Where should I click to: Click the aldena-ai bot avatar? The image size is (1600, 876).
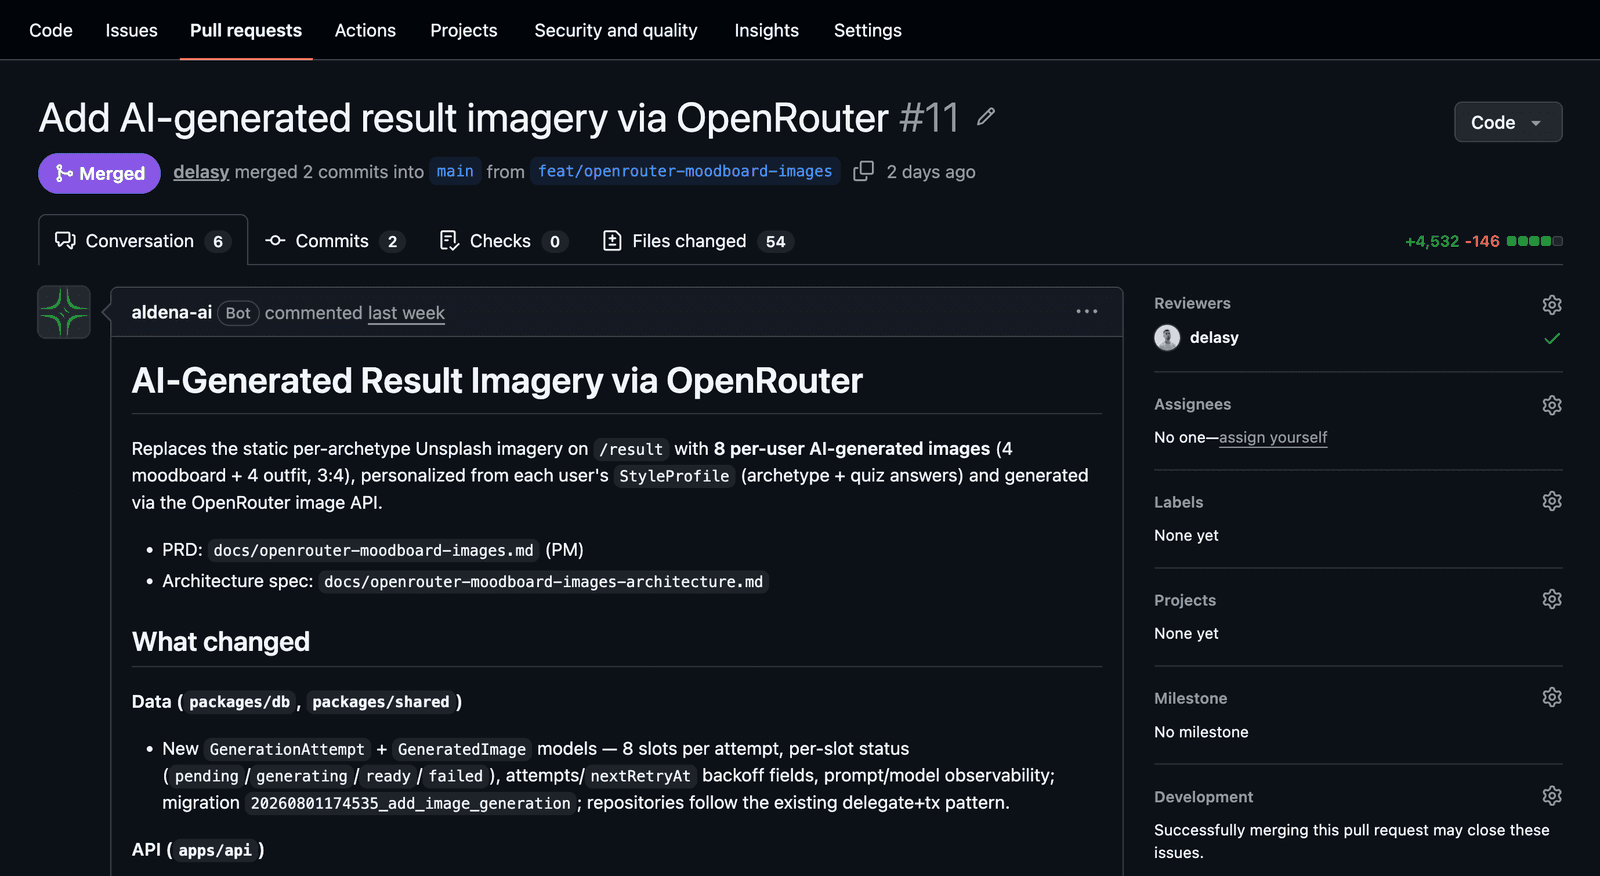[x=64, y=312]
